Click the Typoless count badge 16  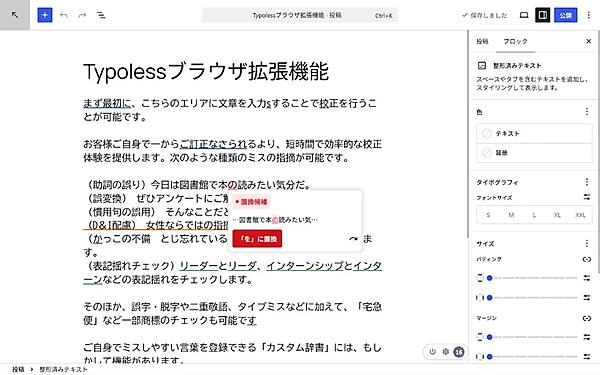pyautogui.click(x=459, y=352)
